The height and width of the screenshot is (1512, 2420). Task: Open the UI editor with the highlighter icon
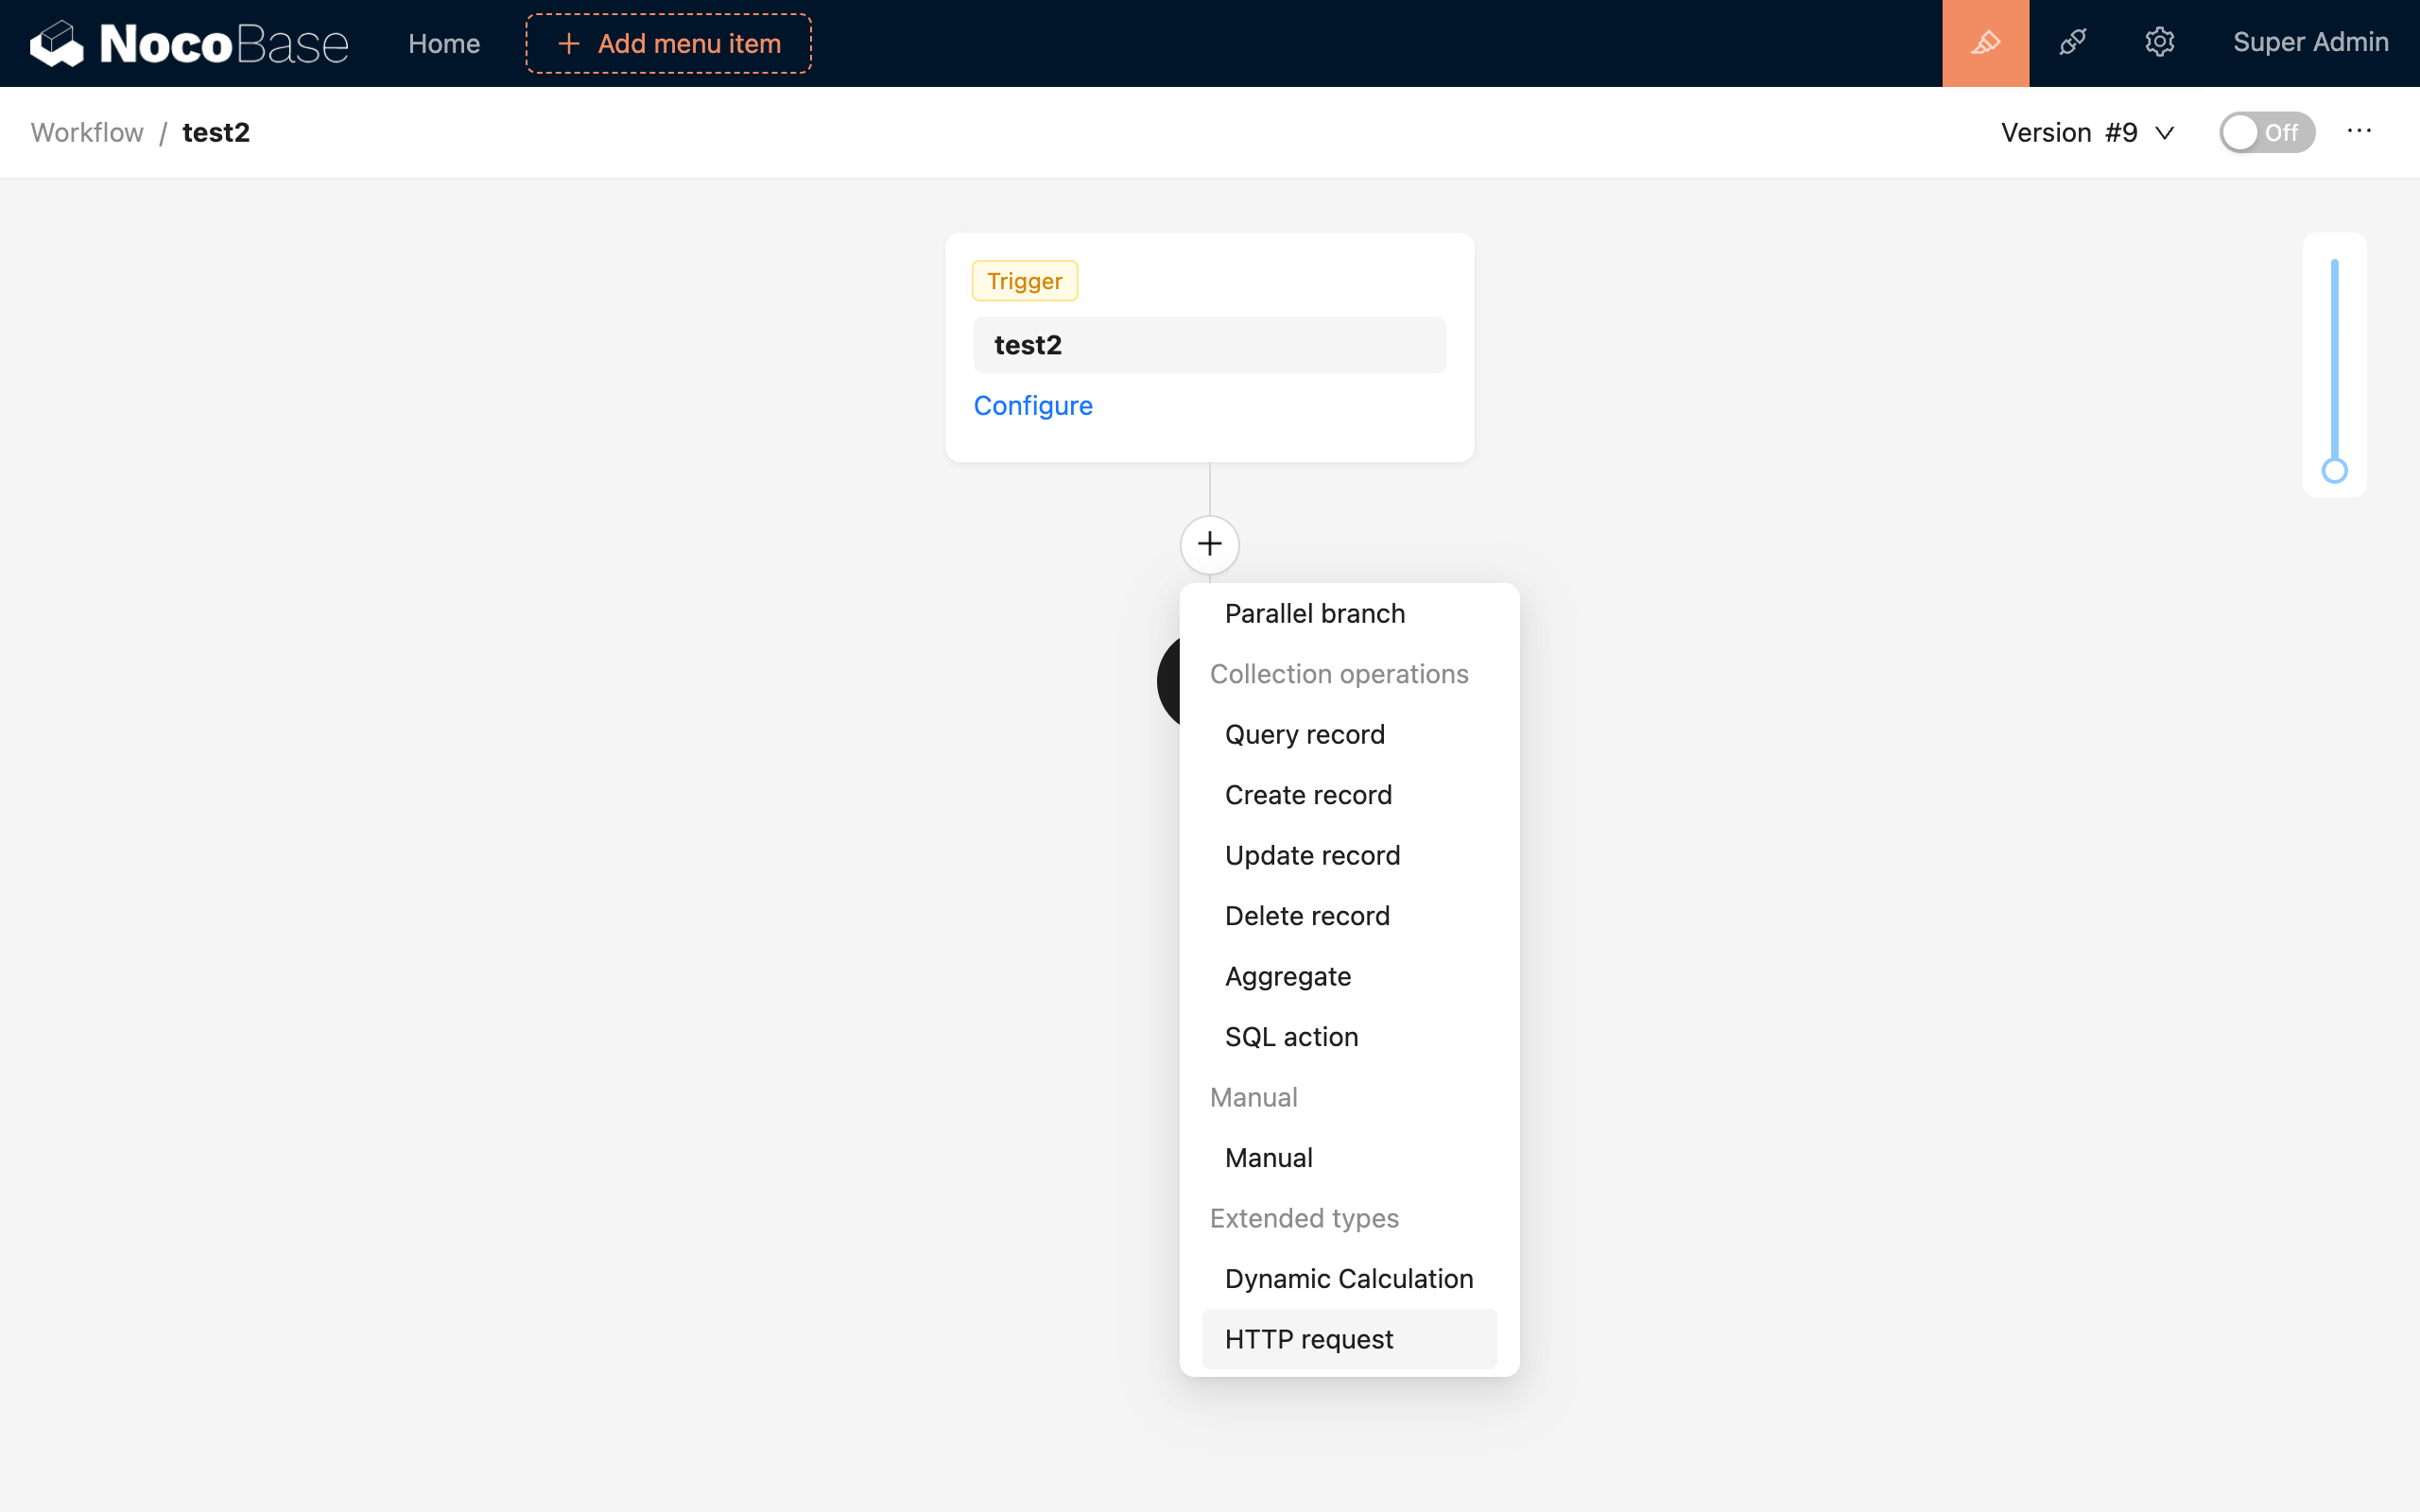(1985, 42)
